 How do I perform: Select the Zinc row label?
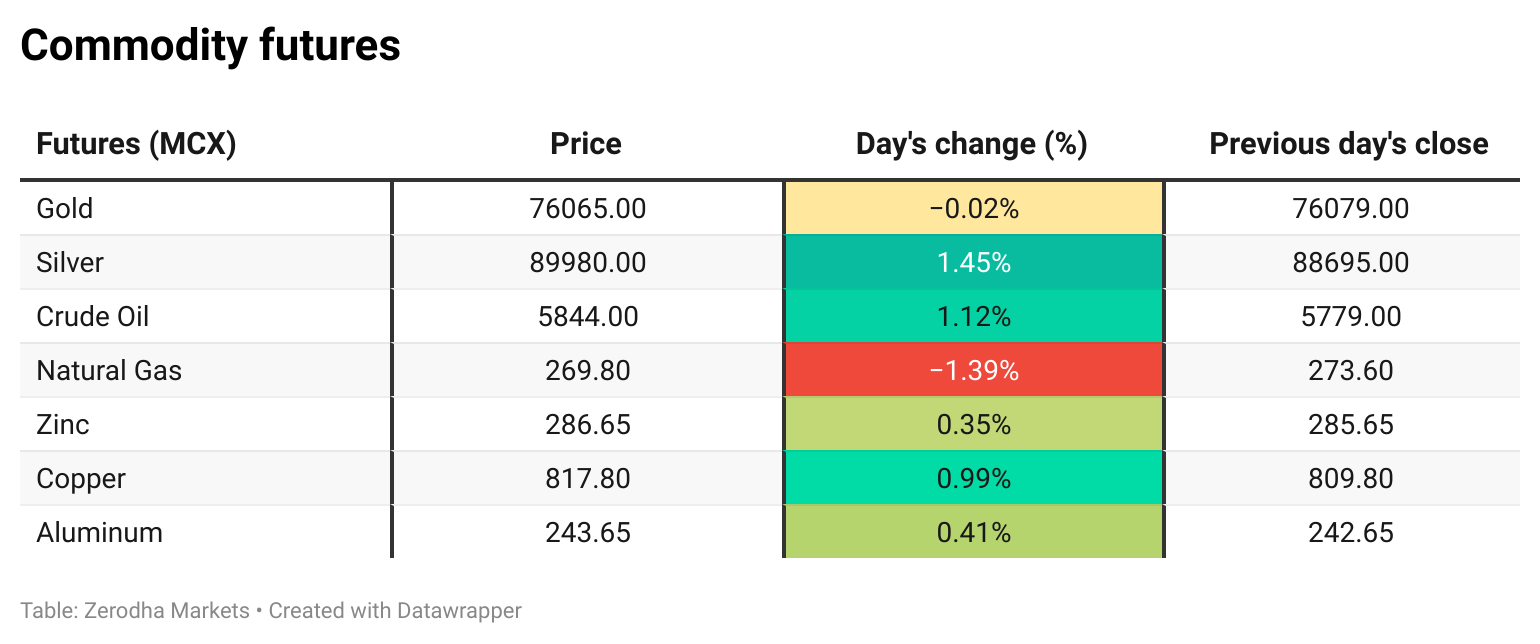63,425
